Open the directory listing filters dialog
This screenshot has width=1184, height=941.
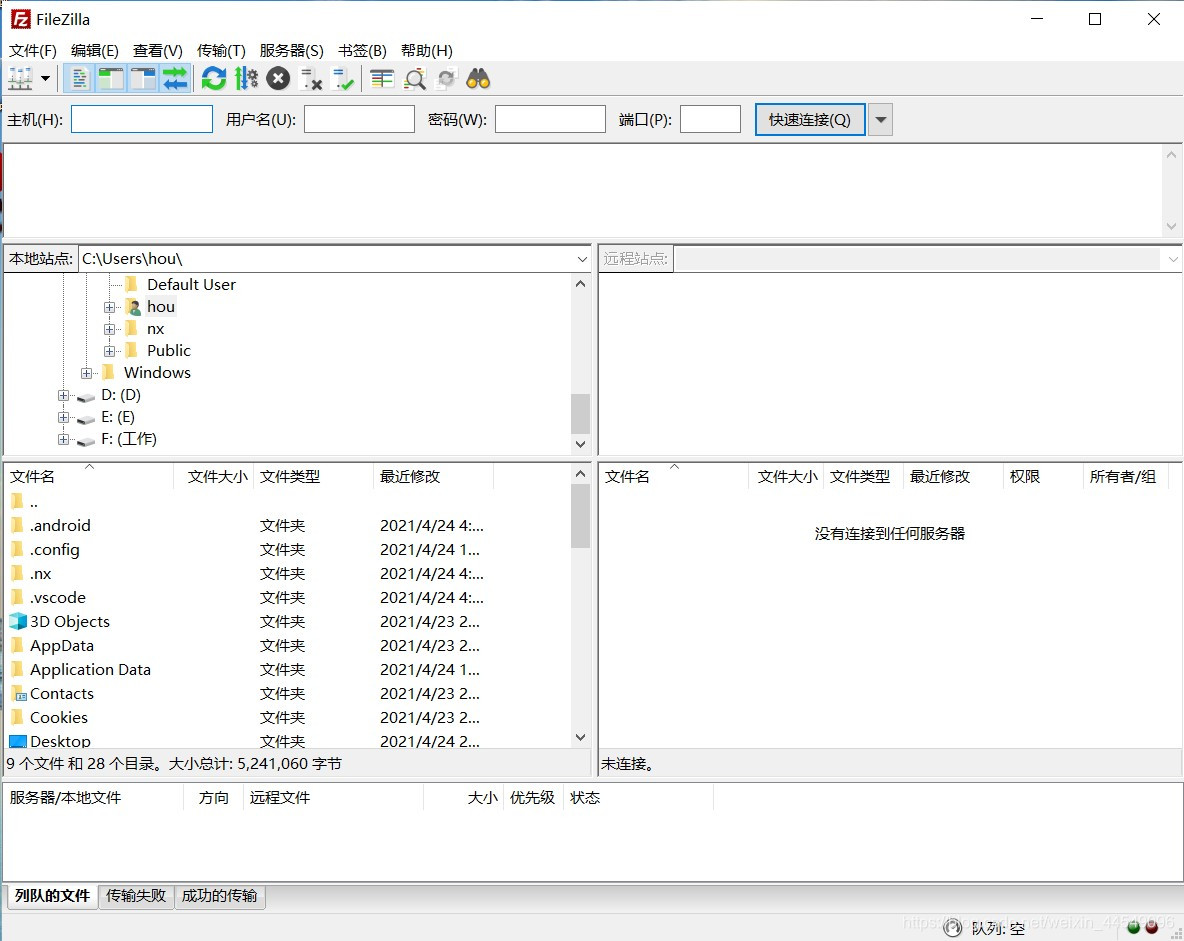382,79
